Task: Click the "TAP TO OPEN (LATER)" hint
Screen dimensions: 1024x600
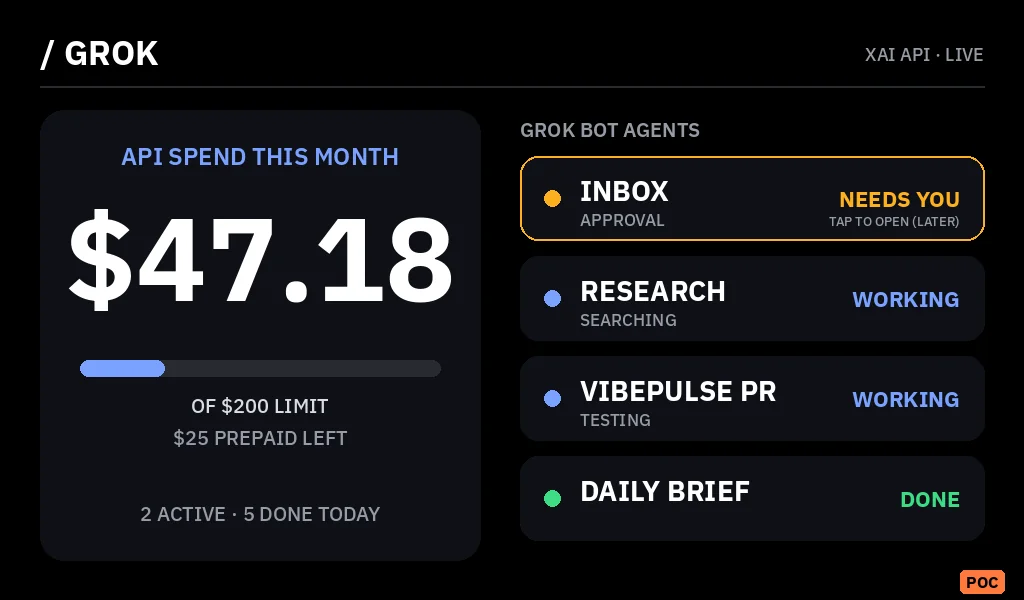Action: click(894, 222)
